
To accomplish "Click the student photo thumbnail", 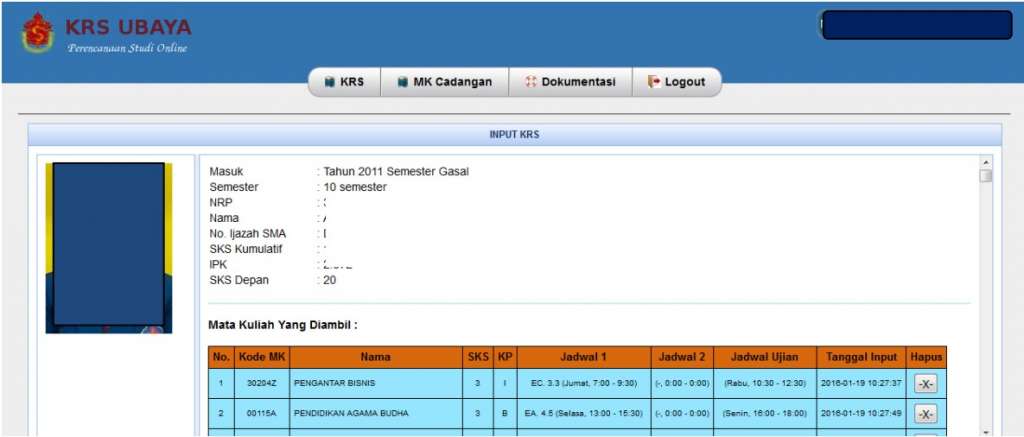I will (x=109, y=247).
